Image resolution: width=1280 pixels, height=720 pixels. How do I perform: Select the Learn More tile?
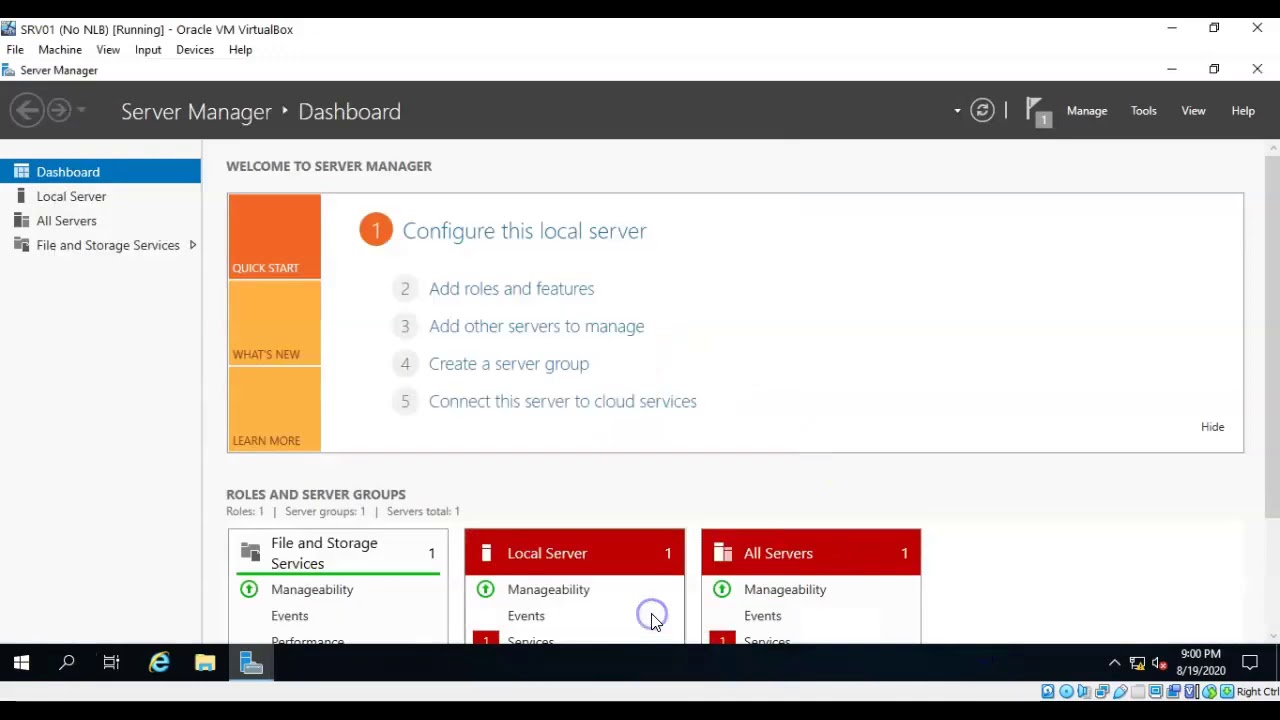click(x=274, y=409)
